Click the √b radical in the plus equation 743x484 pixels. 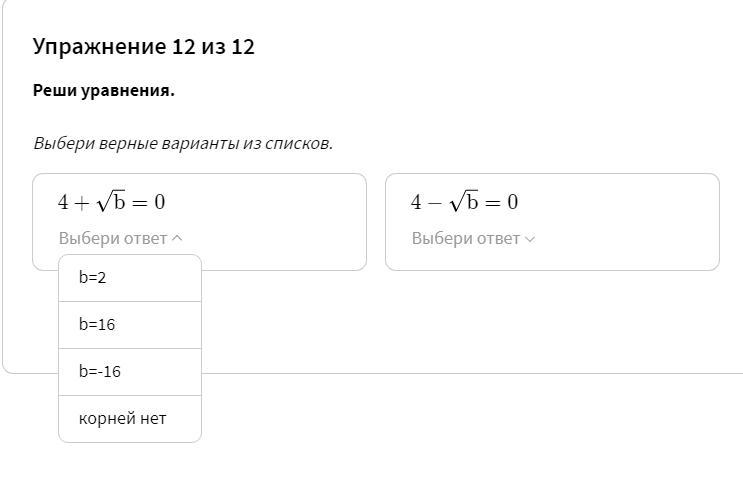[x=111, y=201]
